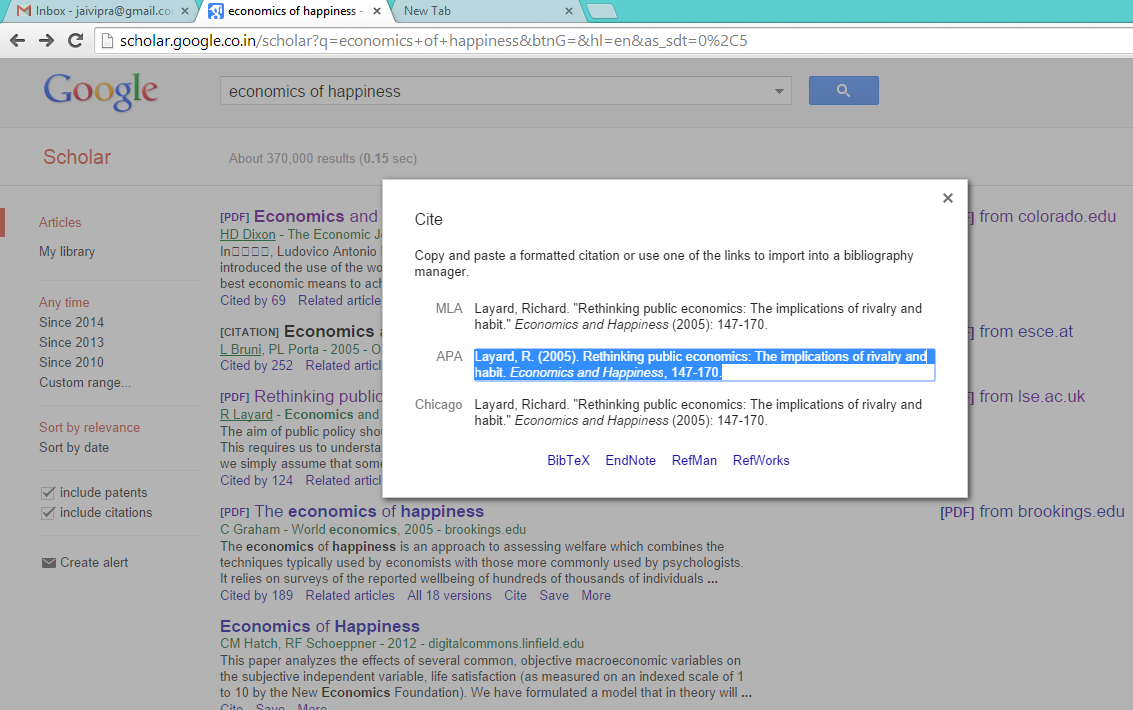Open the from lse.ac.uk link
Image resolution: width=1133 pixels, height=710 pixels.
point(1031,397)
